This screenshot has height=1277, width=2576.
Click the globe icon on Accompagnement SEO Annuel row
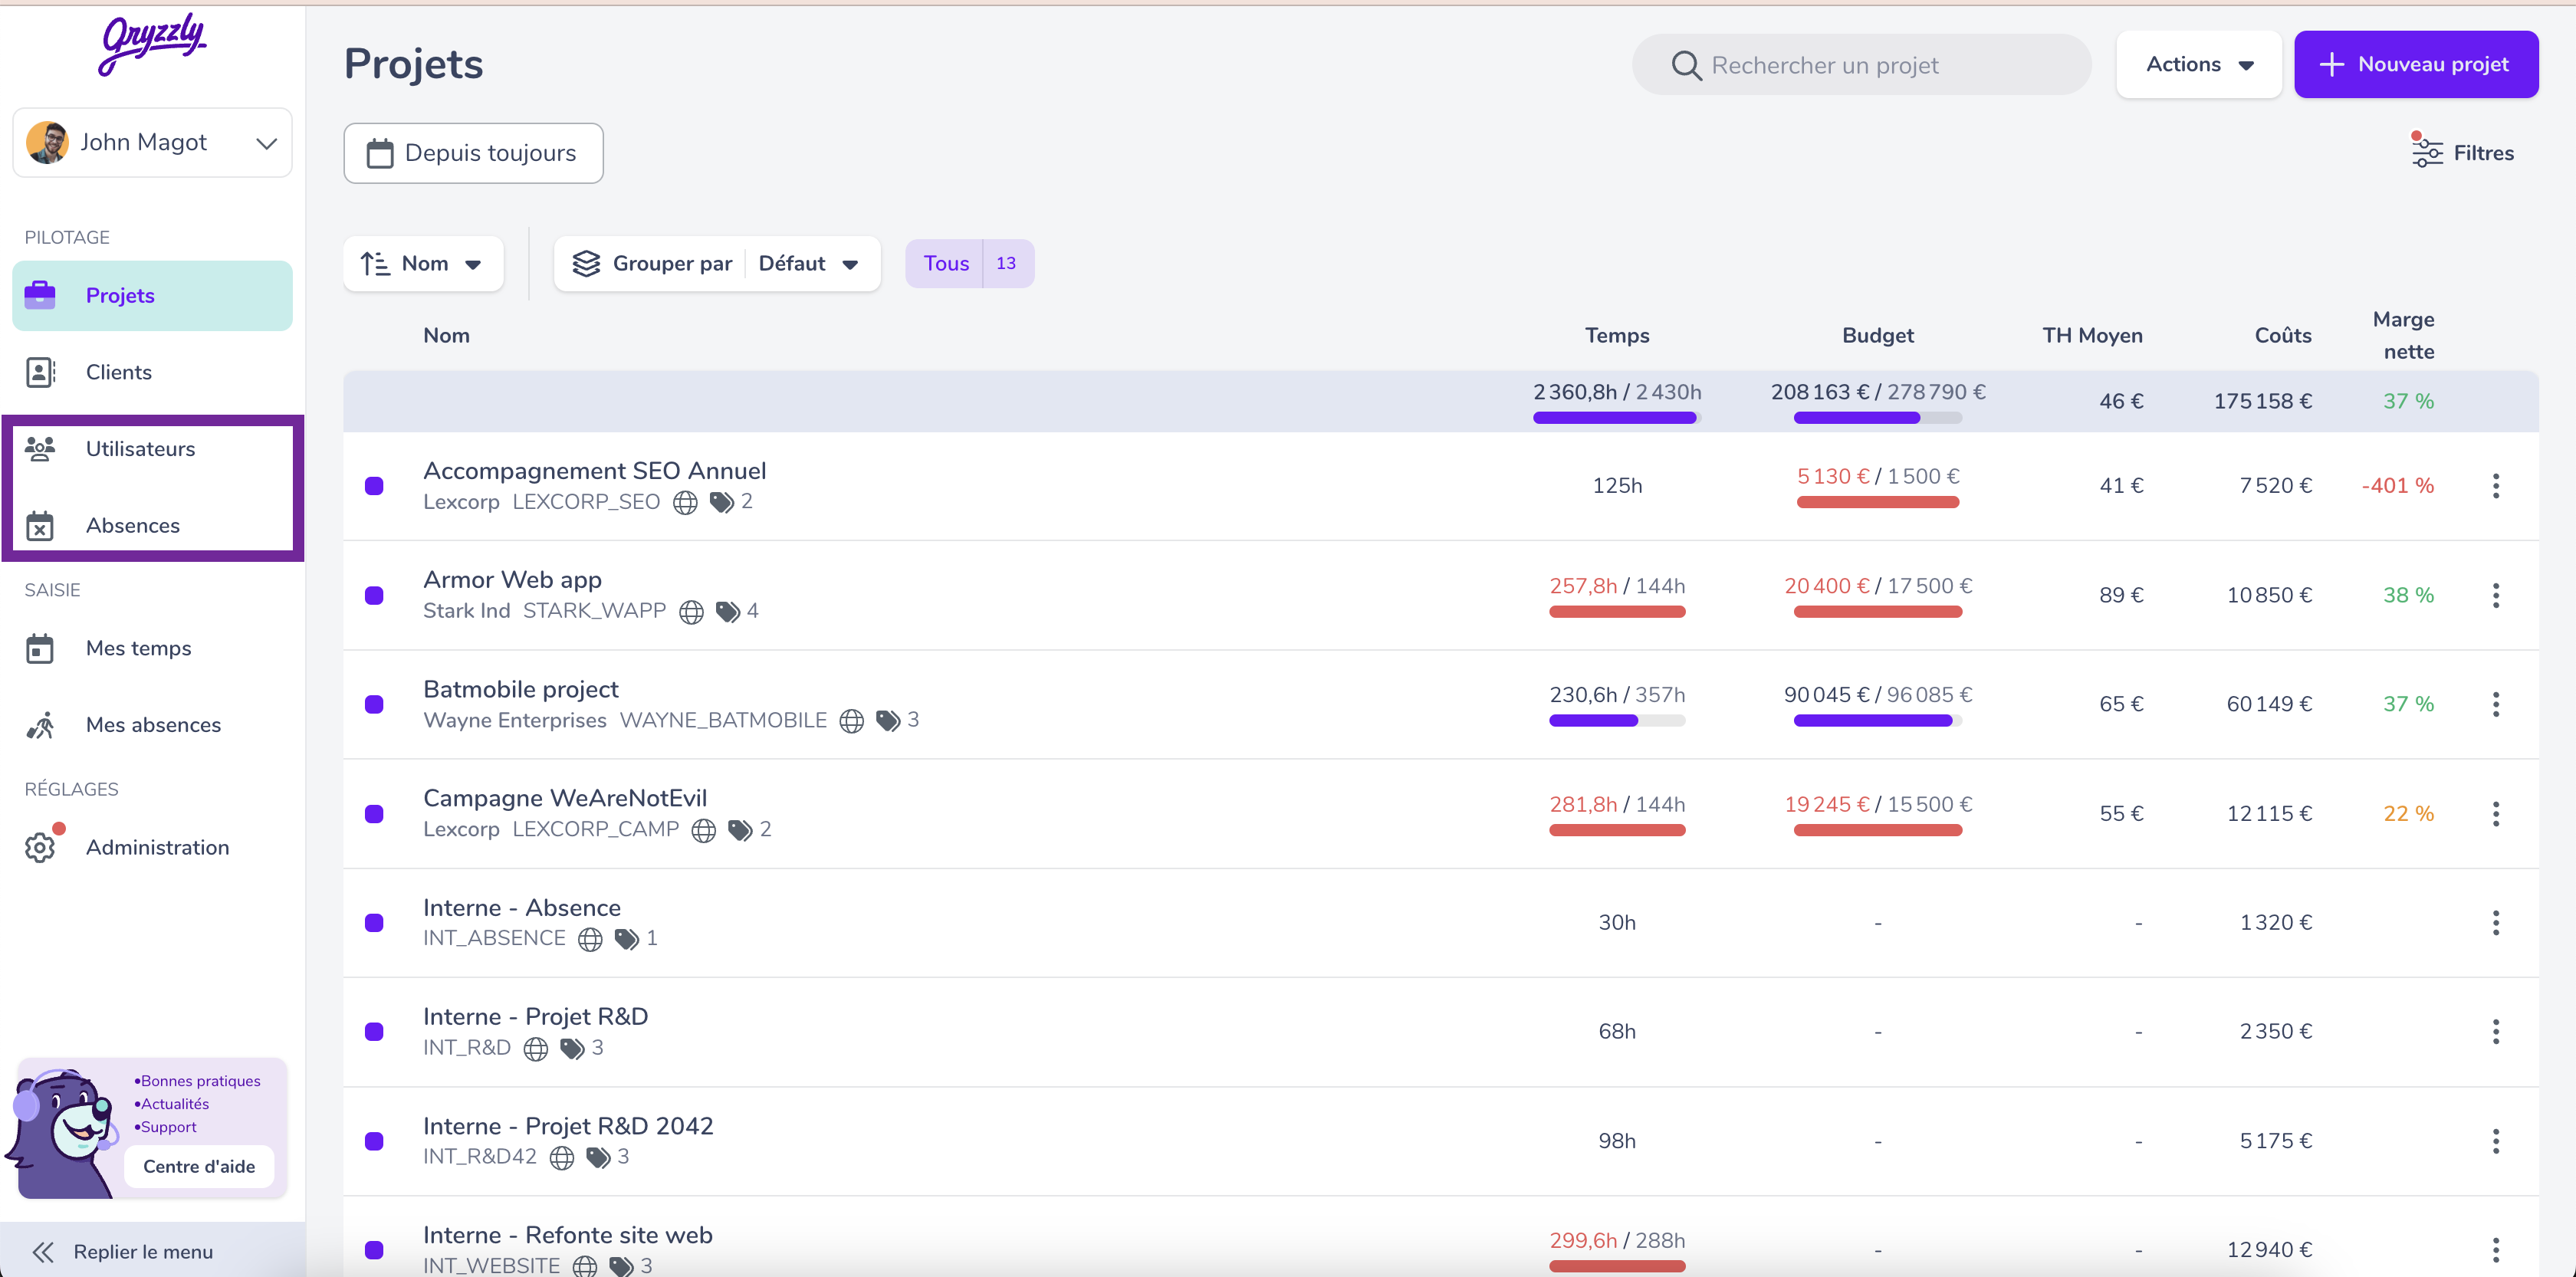click(685, 502)
